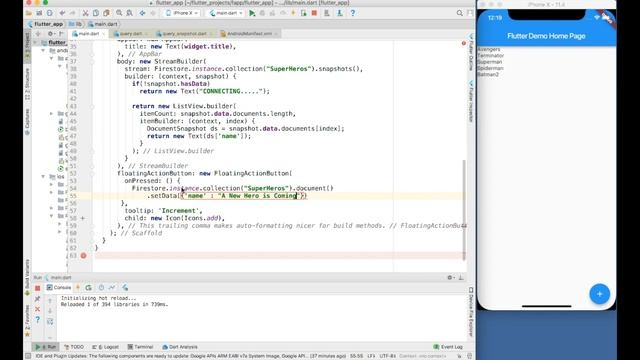Click the hot reload lightning icon in Run panel
The width and height of the screenshot is (640, 360).
[x=78, y=287]
